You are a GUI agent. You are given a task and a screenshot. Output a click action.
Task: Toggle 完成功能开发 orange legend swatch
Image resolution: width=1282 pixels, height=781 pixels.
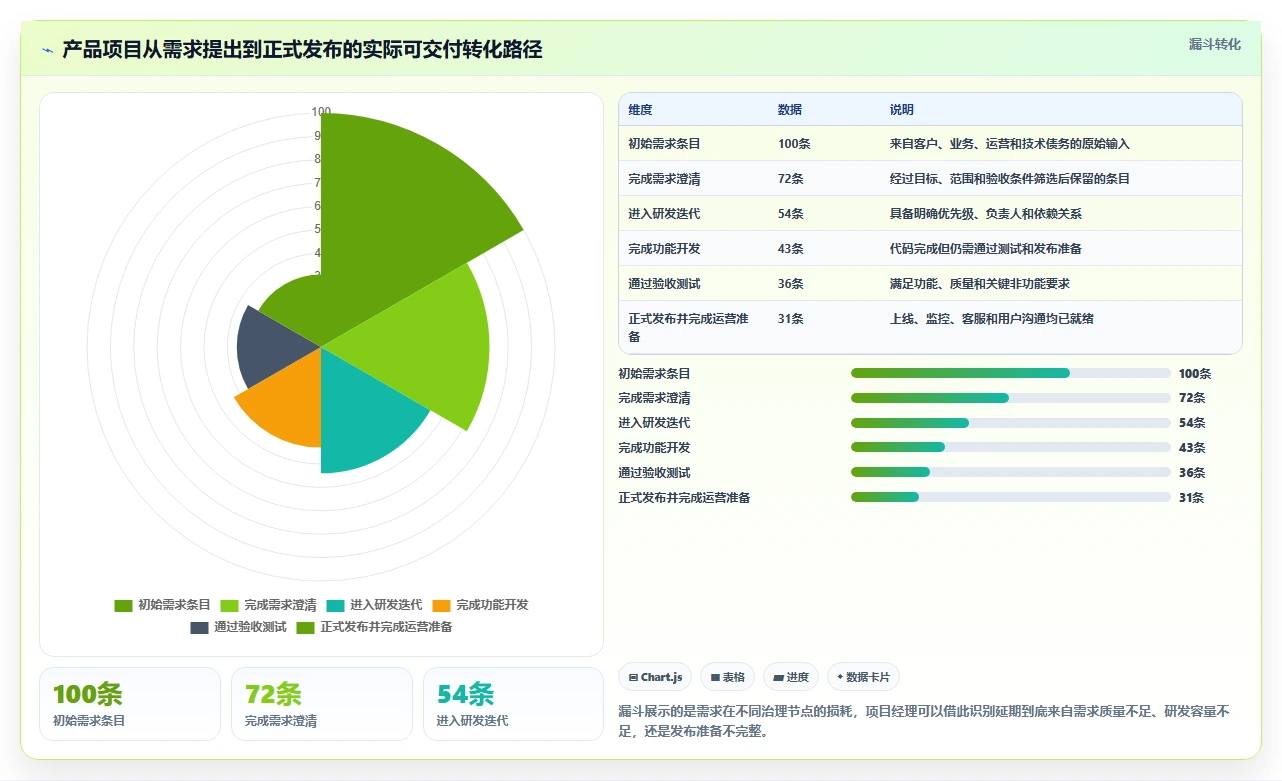coord(441,605)
